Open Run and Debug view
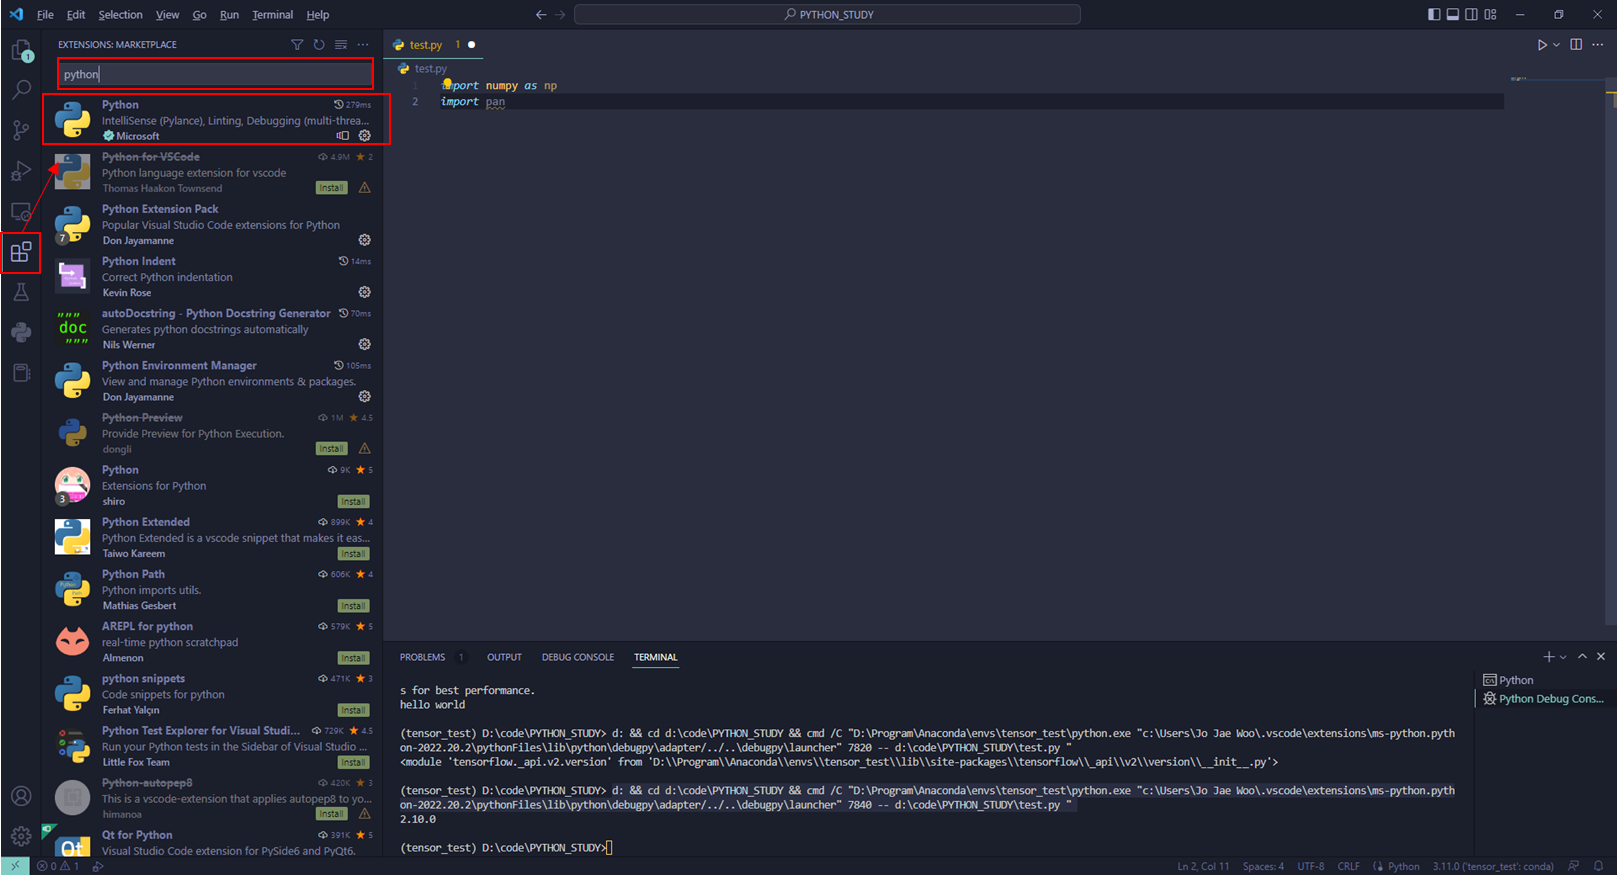This screenshot has height=875, width=1617. (x=21, y=171)
